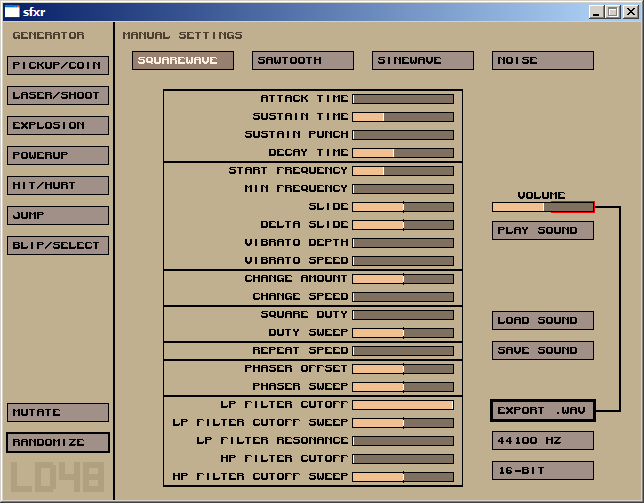This screenshot has width=644, height=503.
Task: Generate a Jump sound
Action: (58, 216)
